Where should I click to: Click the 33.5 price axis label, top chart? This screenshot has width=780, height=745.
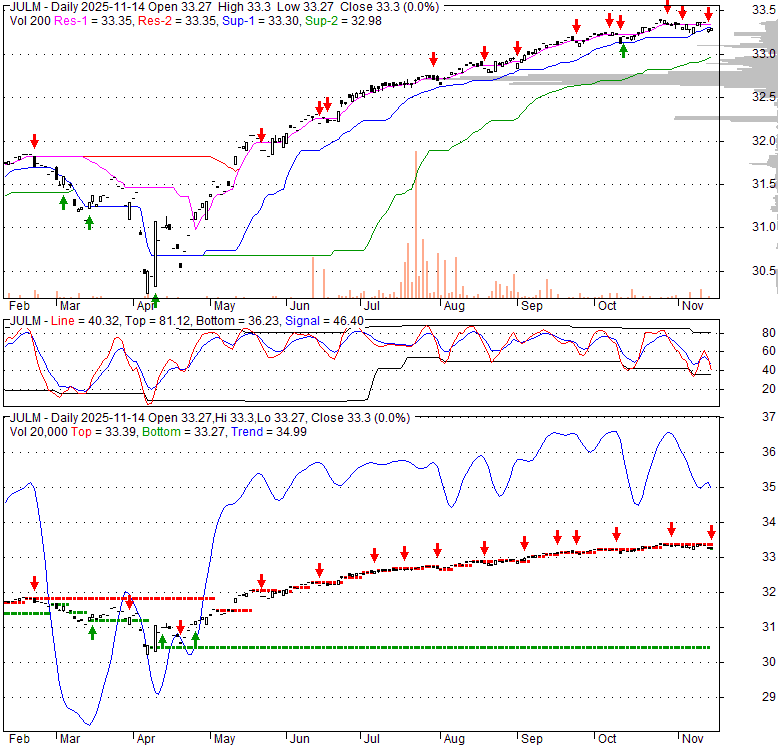coord(764,9)
